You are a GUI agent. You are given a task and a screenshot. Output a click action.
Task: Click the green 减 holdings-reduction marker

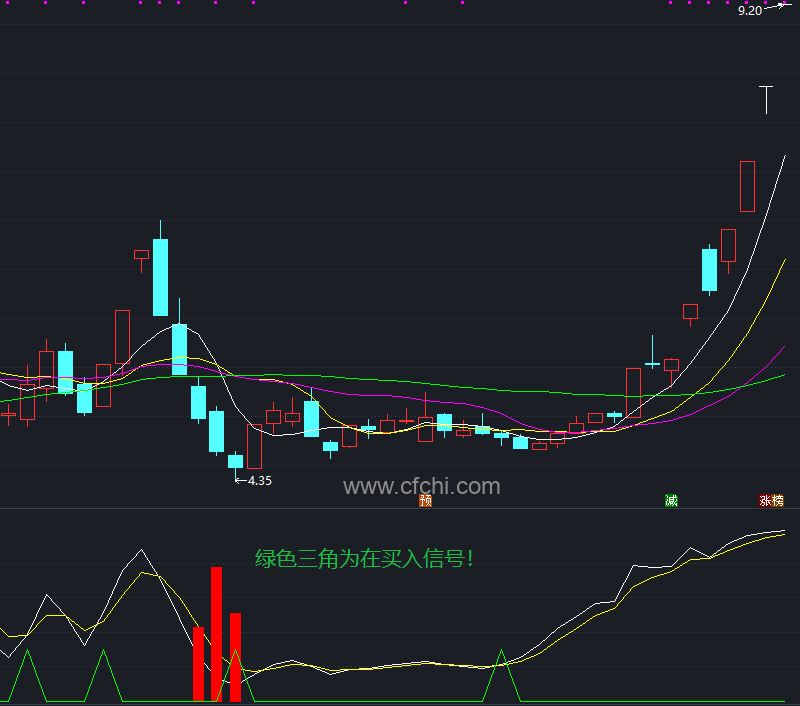pyautogui.click(x=671, y=500)
